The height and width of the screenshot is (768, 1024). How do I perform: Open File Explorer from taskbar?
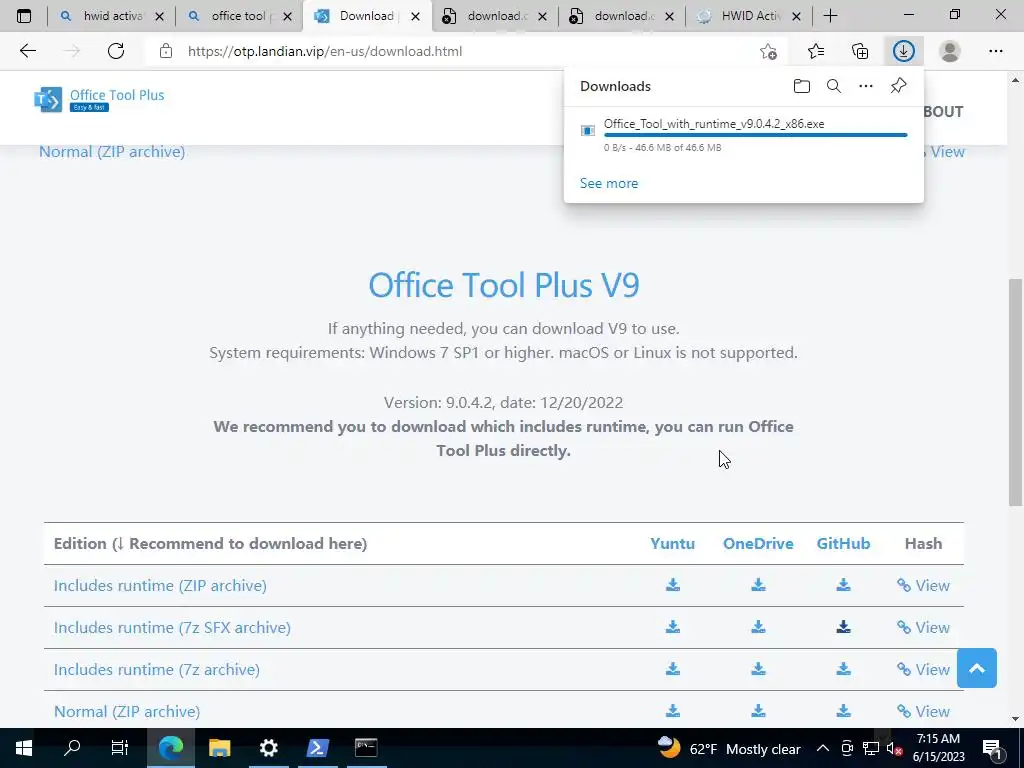click(x=219, y=748)
